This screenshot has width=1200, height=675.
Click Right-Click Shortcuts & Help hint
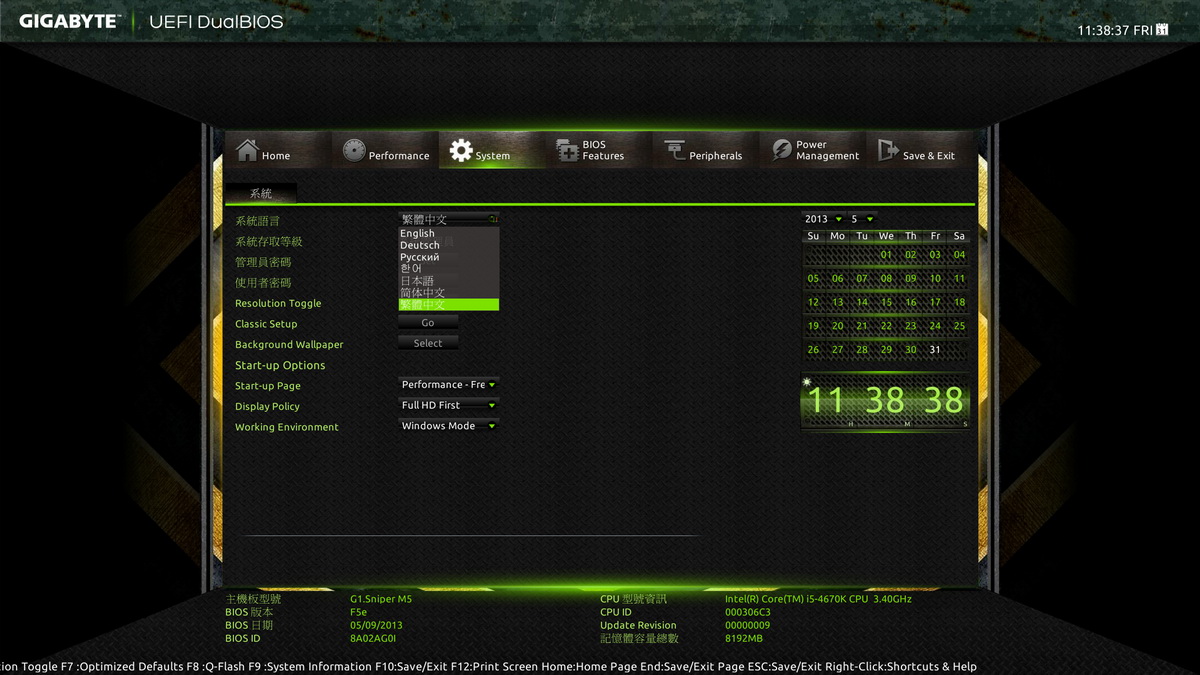(899, 667)
